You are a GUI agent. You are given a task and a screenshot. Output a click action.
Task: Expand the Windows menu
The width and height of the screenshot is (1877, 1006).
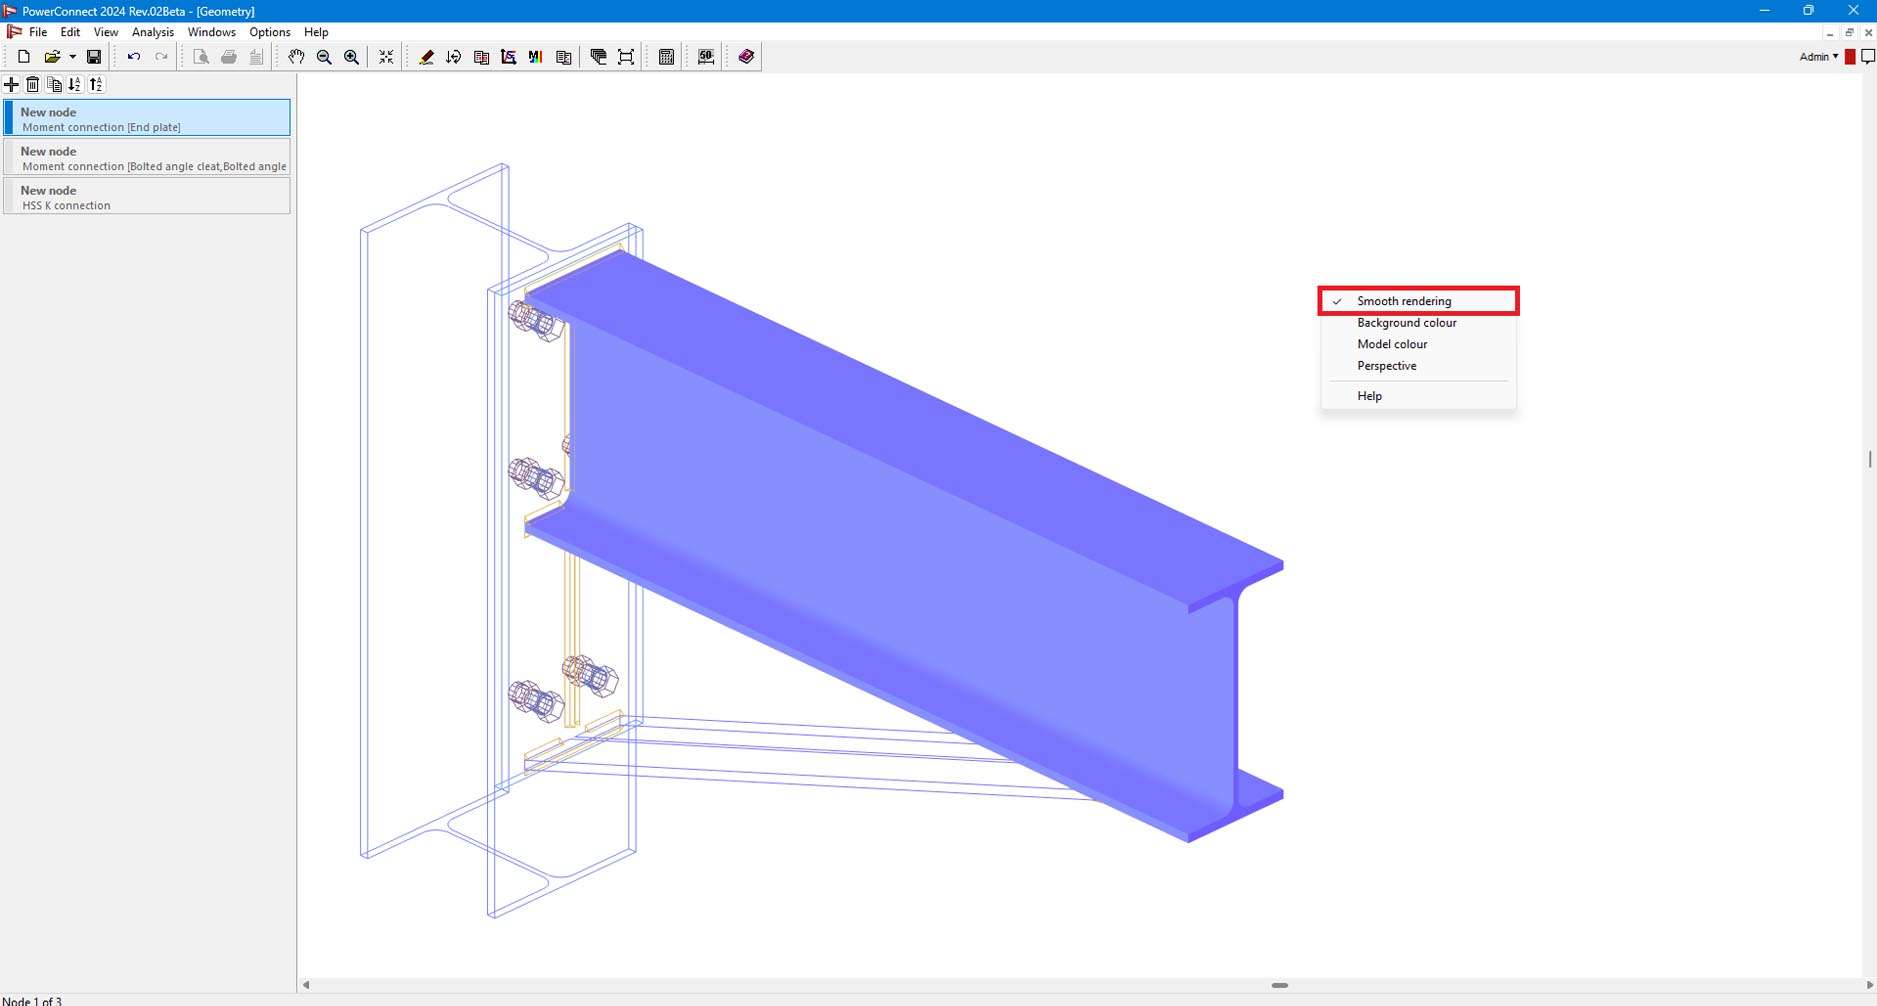(x=210, y=32)
